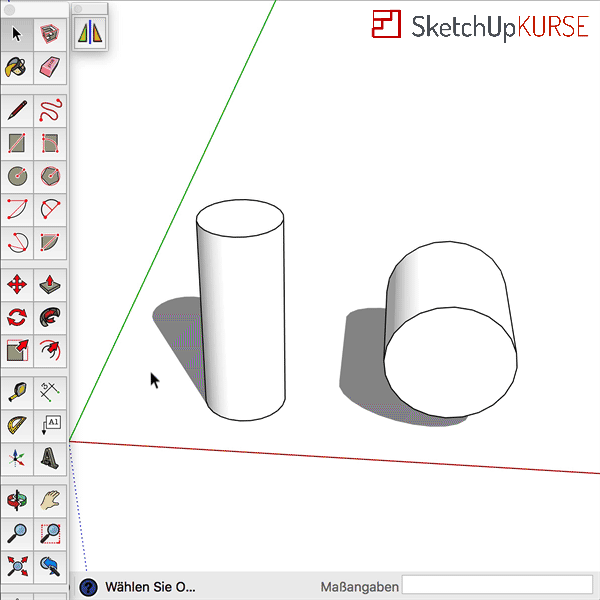Viewport: 600px width, 600px height.
Task: Select the Move tool
Action: click(x=17, y=285)
